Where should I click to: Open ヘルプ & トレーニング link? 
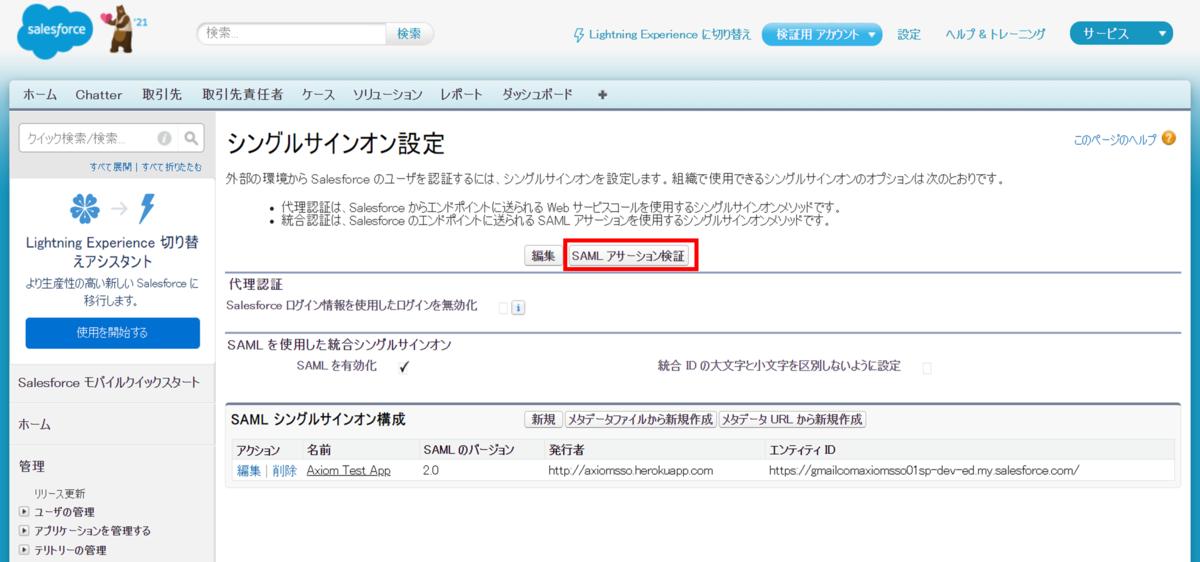click(x=996, y=35)
